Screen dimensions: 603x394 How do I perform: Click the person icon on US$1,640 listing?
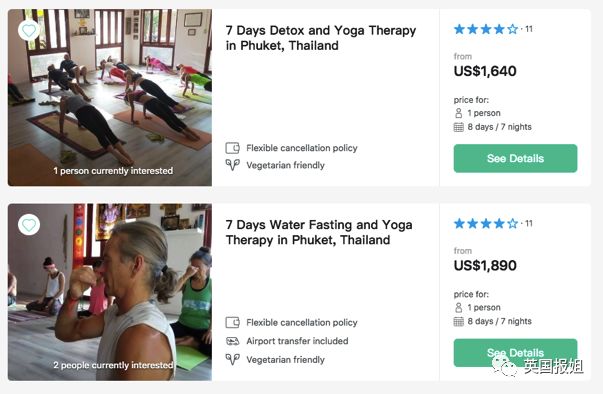pyautogui.click(x=458, y=113)
